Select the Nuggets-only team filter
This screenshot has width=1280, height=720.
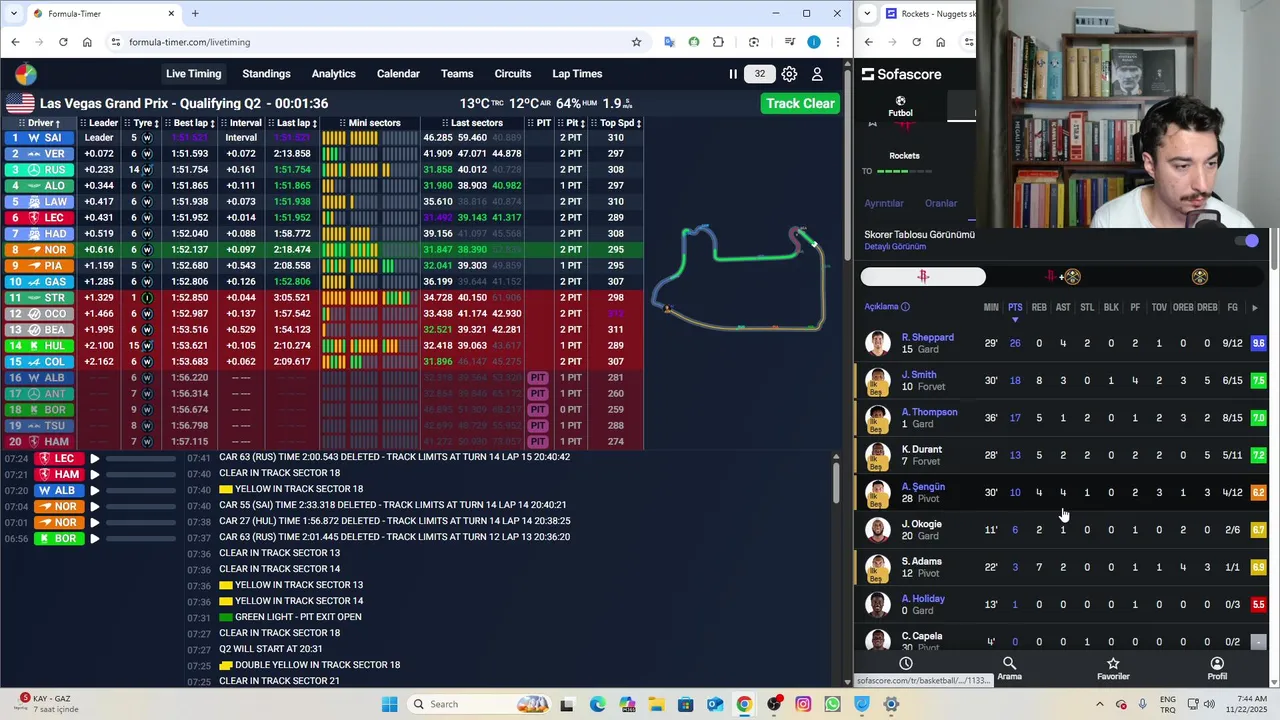(1200, 277)
